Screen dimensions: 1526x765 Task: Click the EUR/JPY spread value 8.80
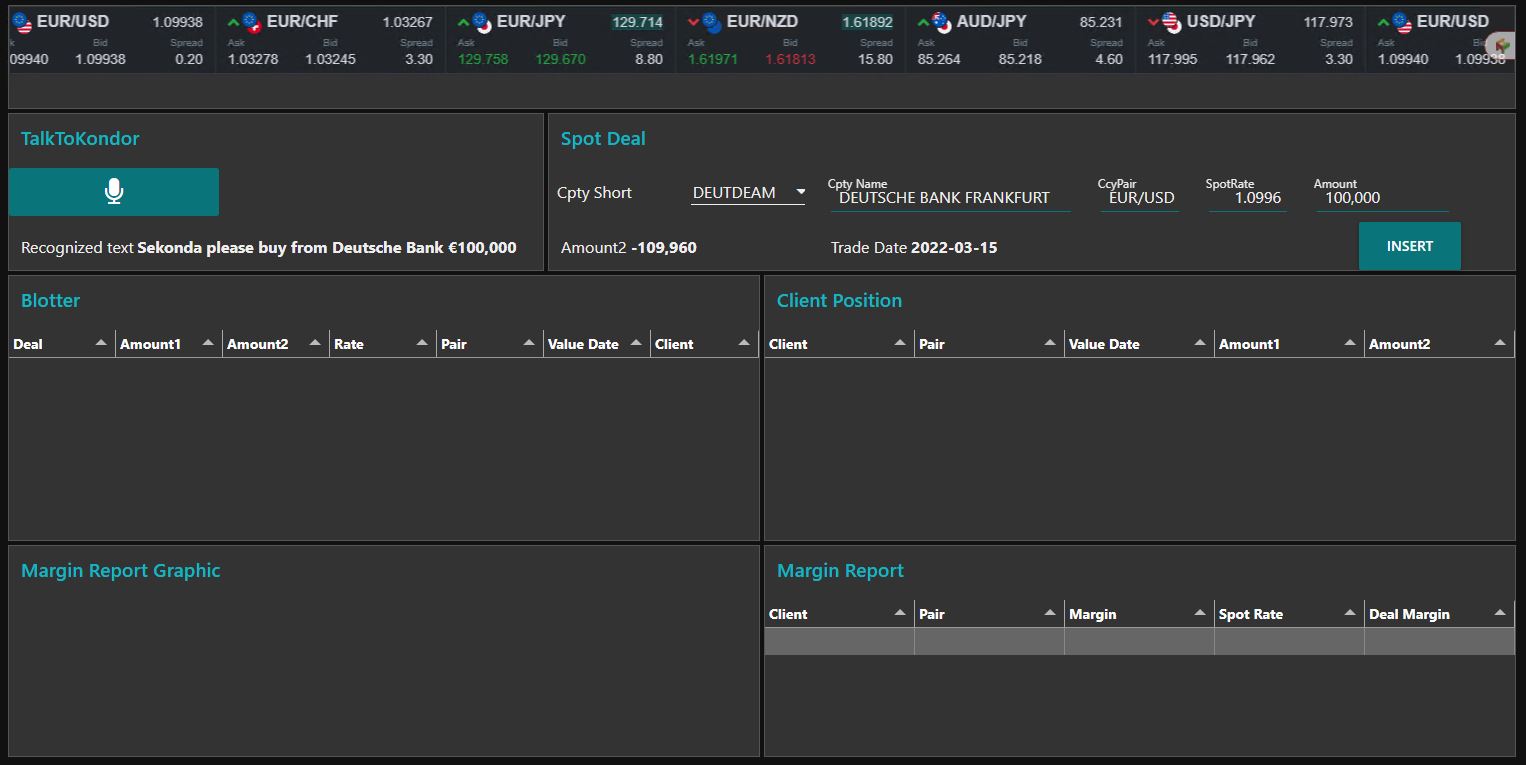tap(649, 59)
